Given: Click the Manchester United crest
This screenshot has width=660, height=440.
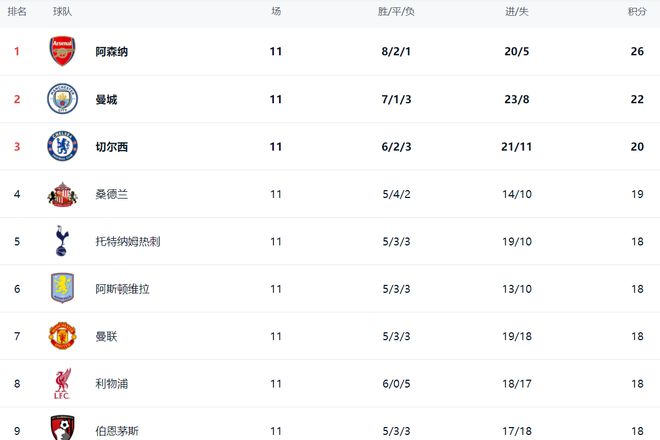Looking at the screenshot, I should (x=62, y=336).
